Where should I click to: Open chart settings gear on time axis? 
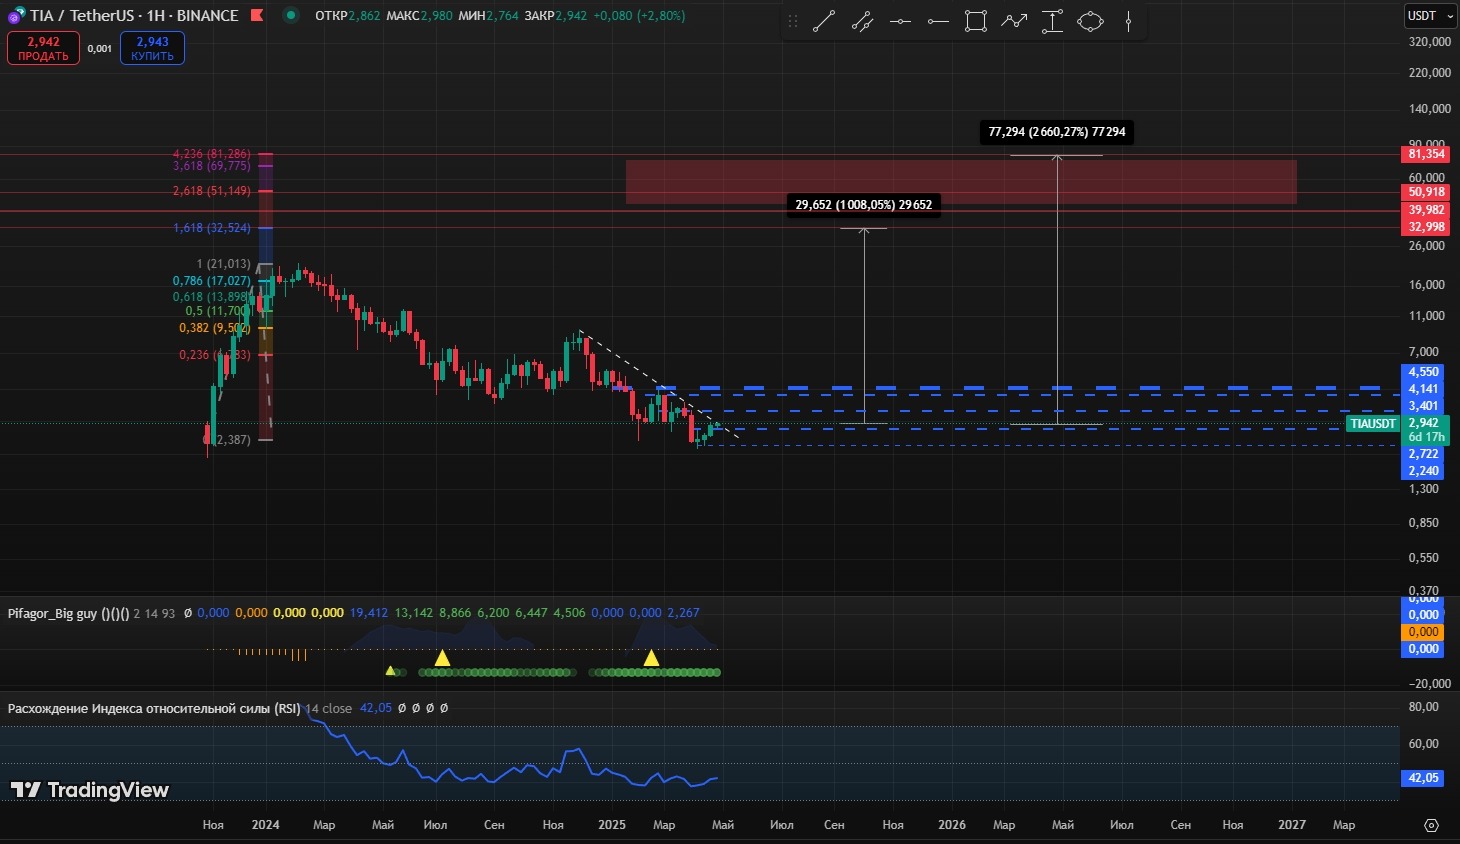tap(1431, 825)
